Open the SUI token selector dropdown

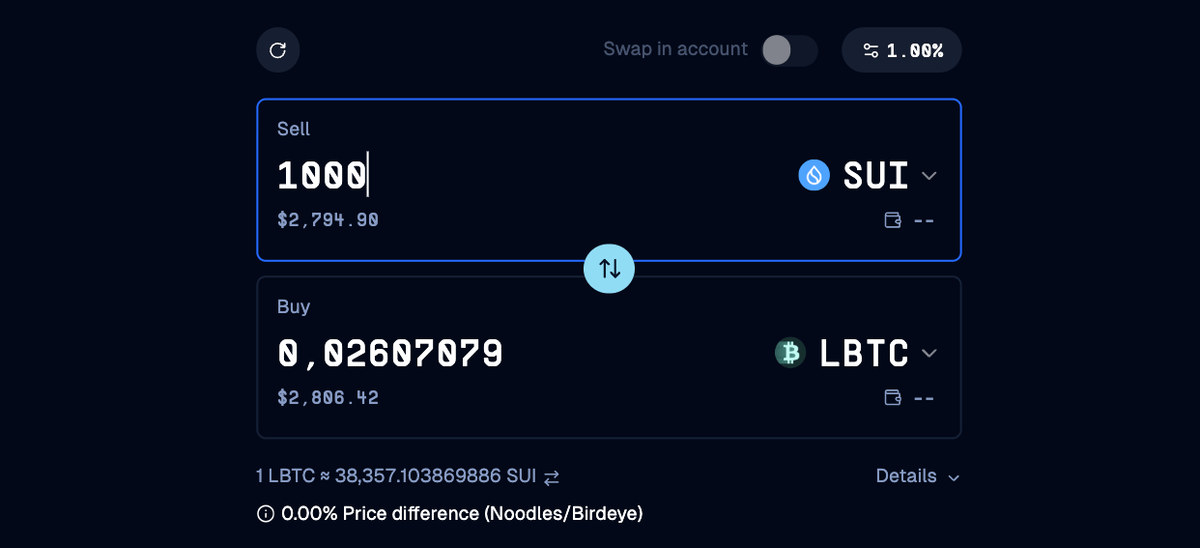869,176
